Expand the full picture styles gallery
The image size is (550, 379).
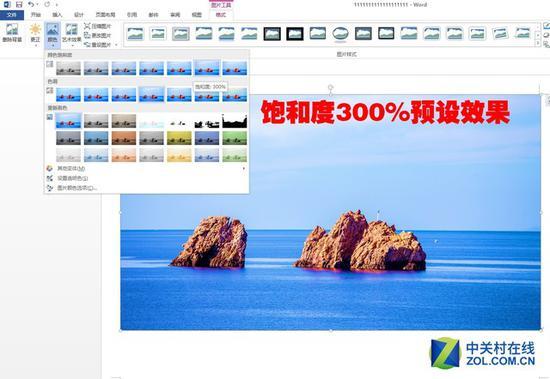538,43
